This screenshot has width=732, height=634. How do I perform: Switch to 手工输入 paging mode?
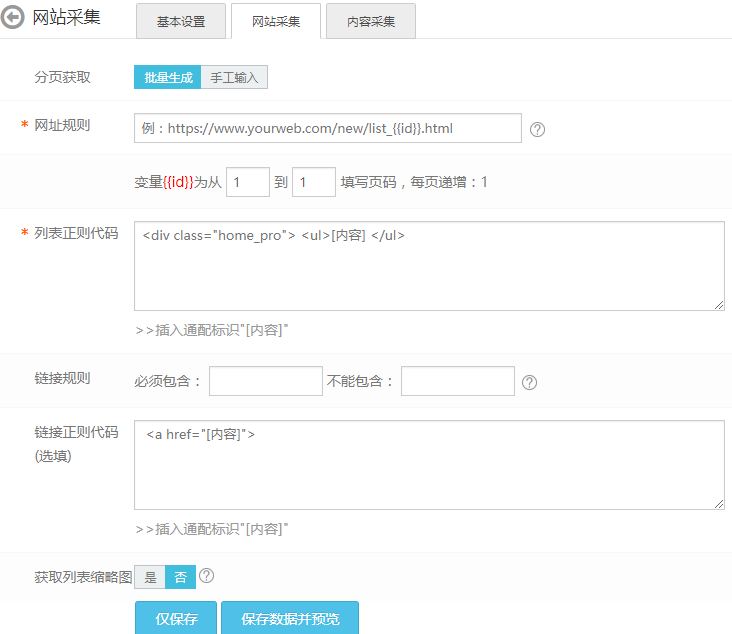[x=234, y=78]
